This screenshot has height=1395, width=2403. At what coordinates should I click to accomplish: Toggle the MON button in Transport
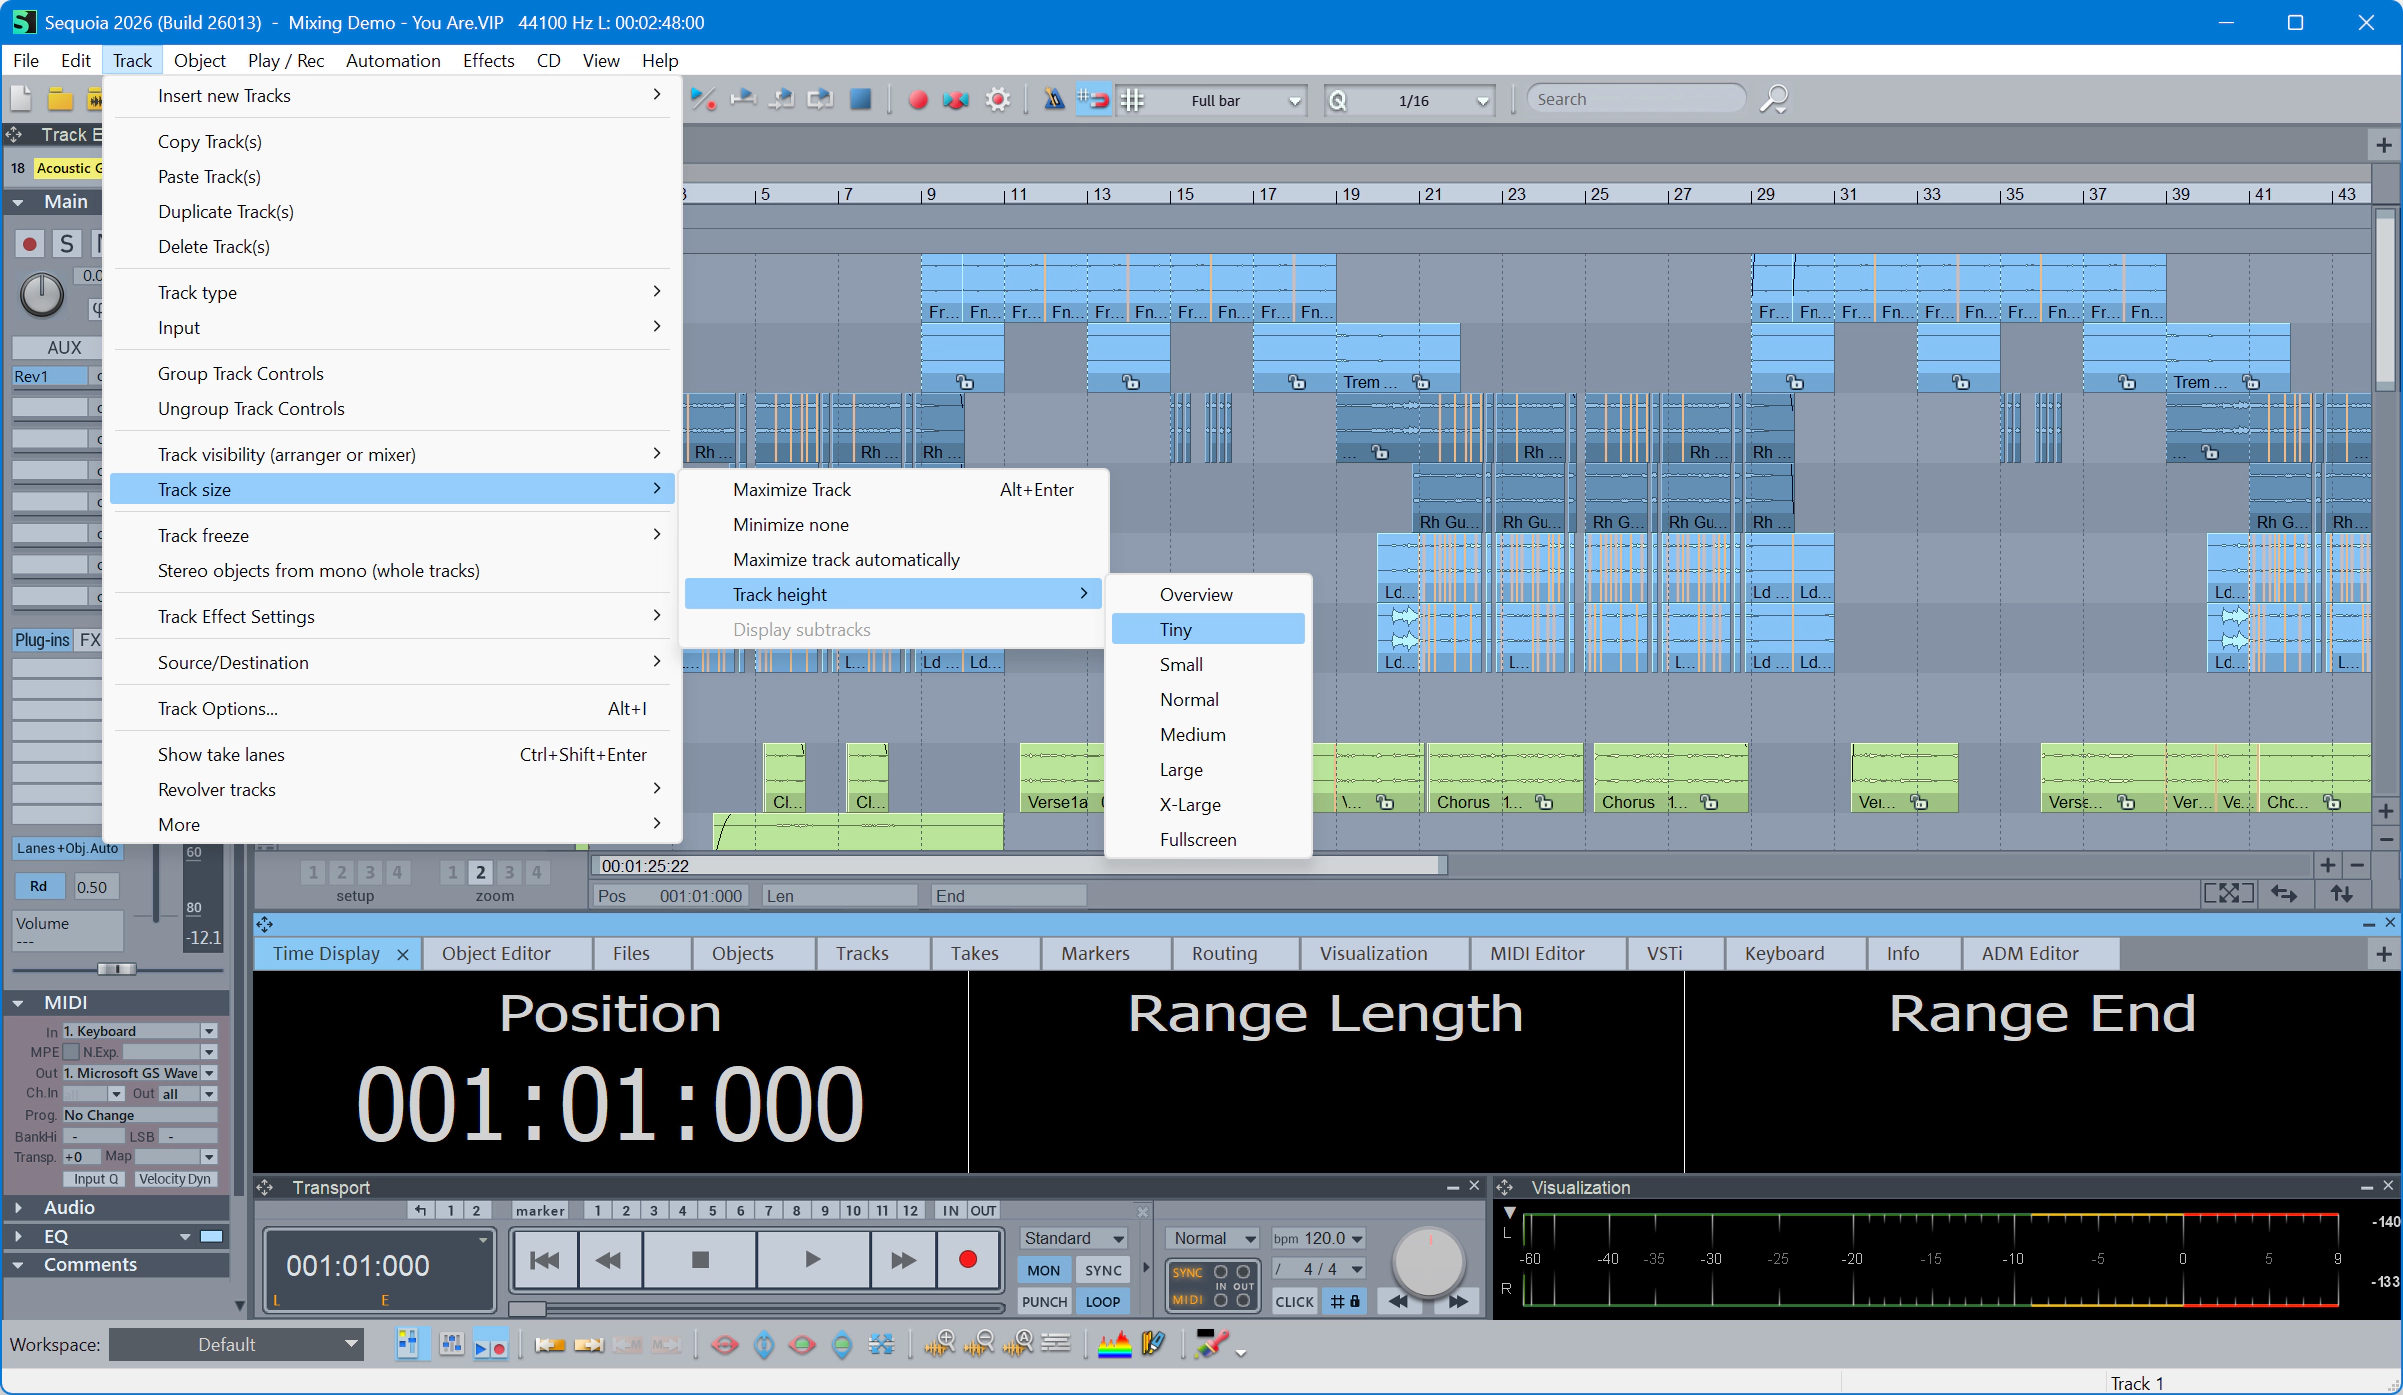point(1043,1270)
